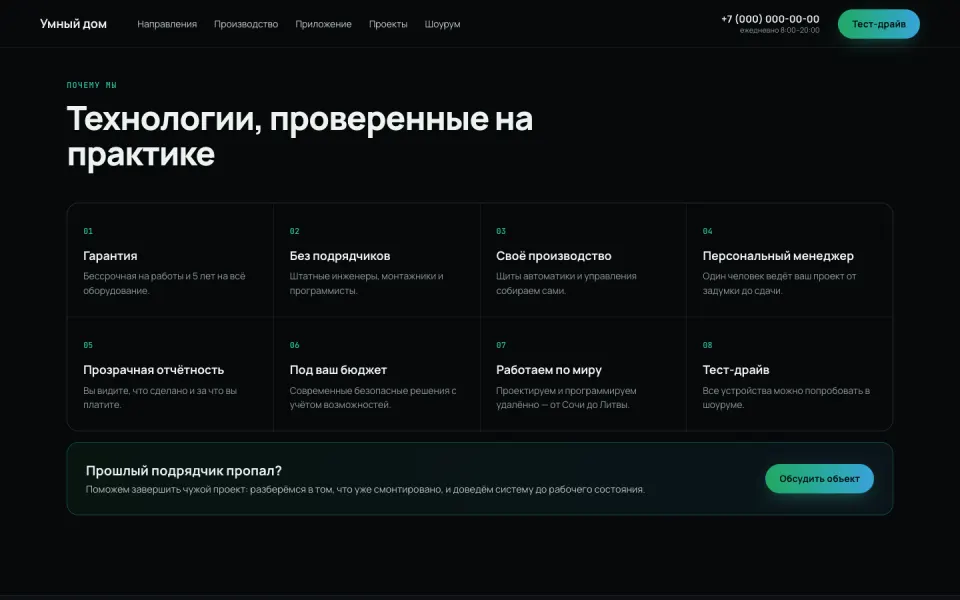Open the Производство nav menu item
This screenshot has height=600, width=960.
point(246,24)
